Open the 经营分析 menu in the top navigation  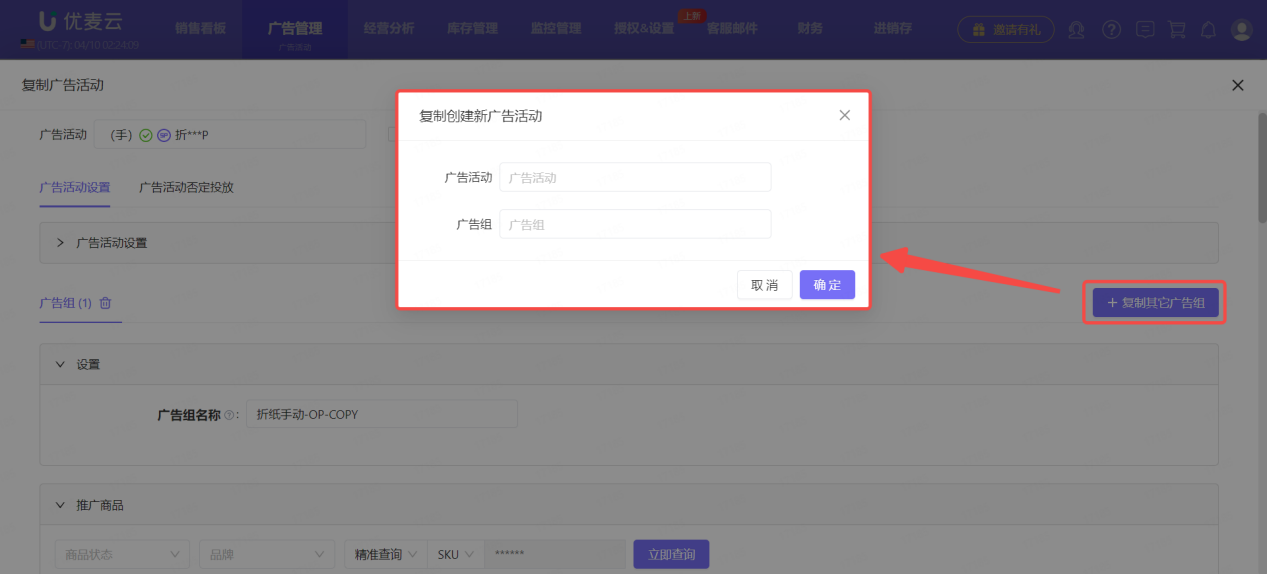389,28
